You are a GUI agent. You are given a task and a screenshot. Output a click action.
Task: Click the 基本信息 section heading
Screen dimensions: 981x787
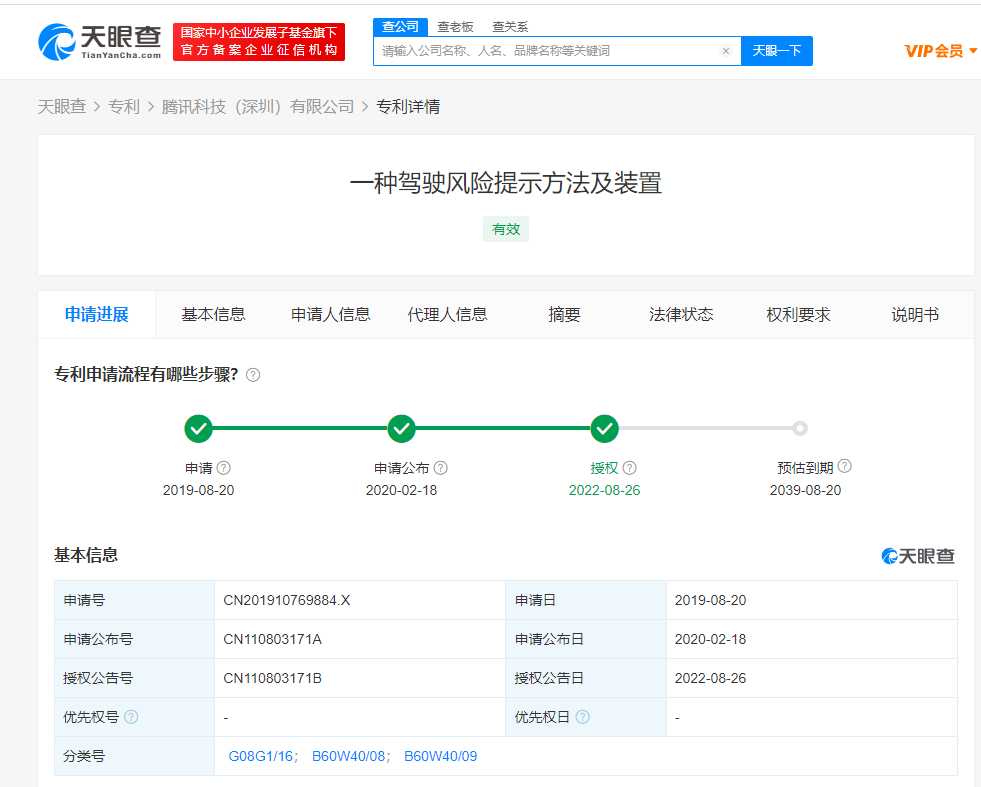point(86,555)
